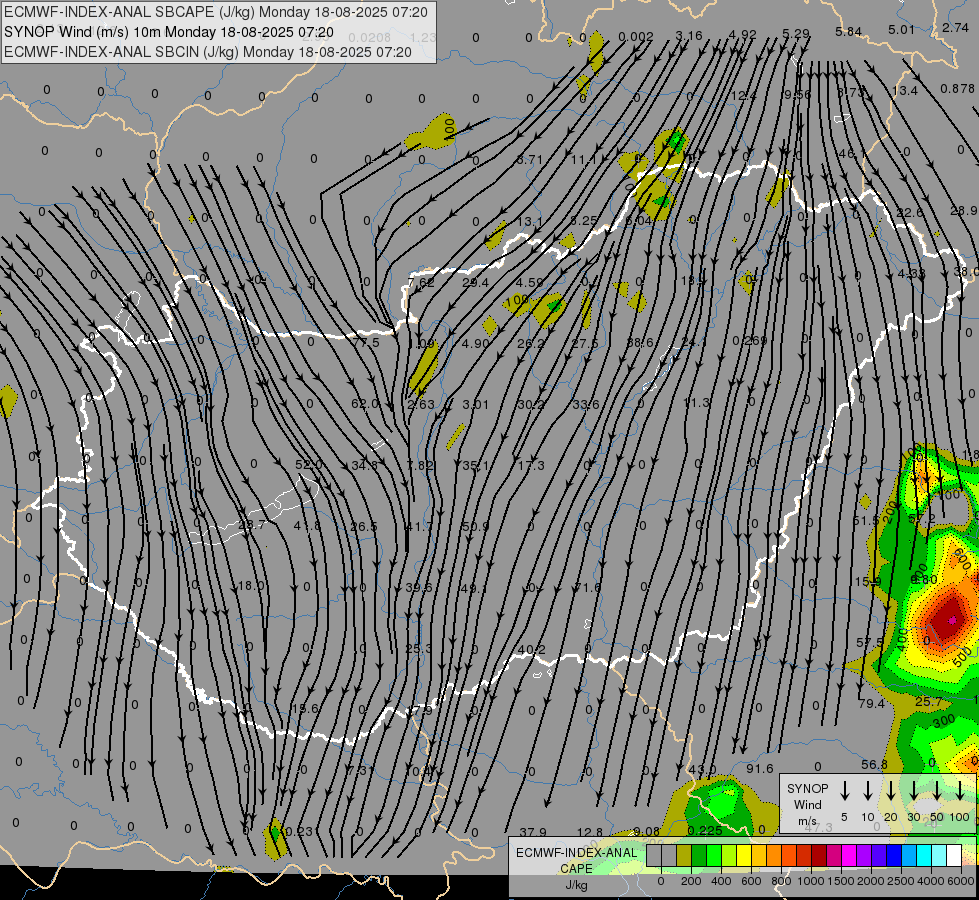Screen dimensions: 979x900
Task: Click the 0.878 value at the right edge
Action: coord(958,89)
